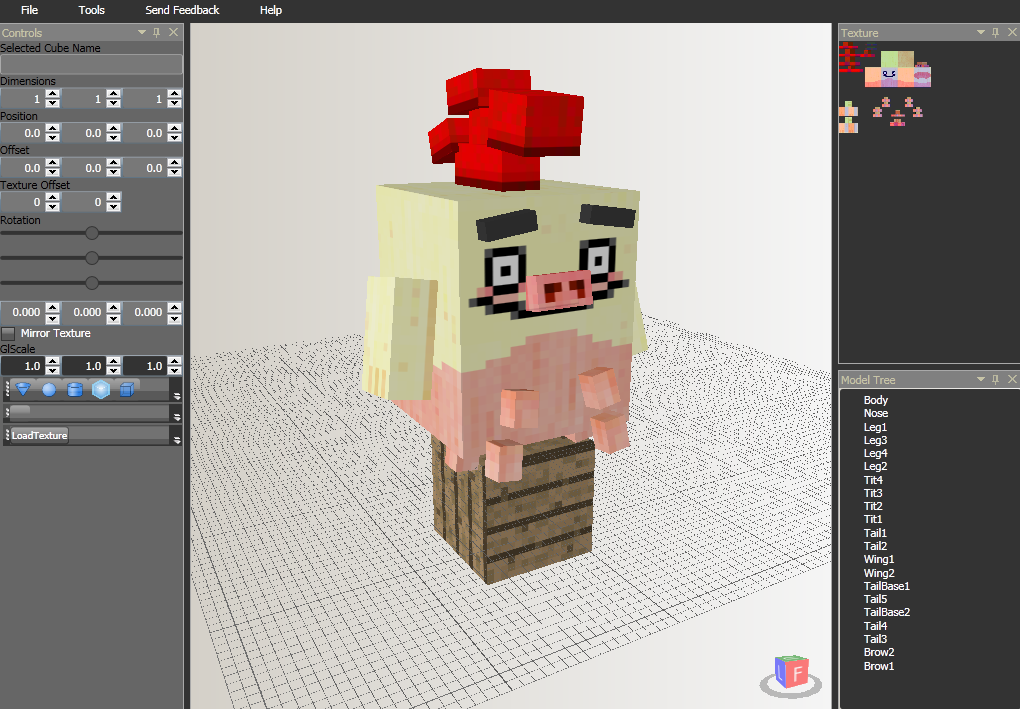Select the cone shape tool
The image size is (1020, 709).
23,388
